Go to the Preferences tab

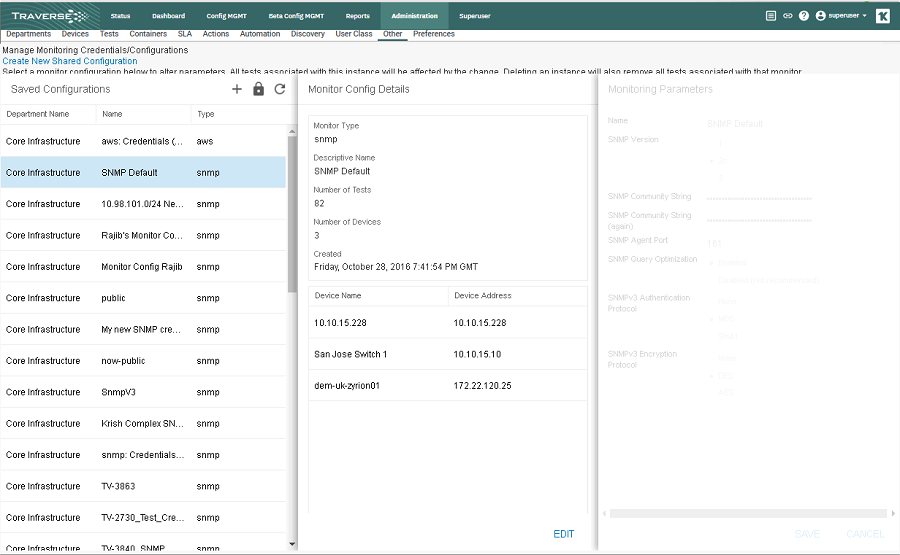tap(434, 34)
